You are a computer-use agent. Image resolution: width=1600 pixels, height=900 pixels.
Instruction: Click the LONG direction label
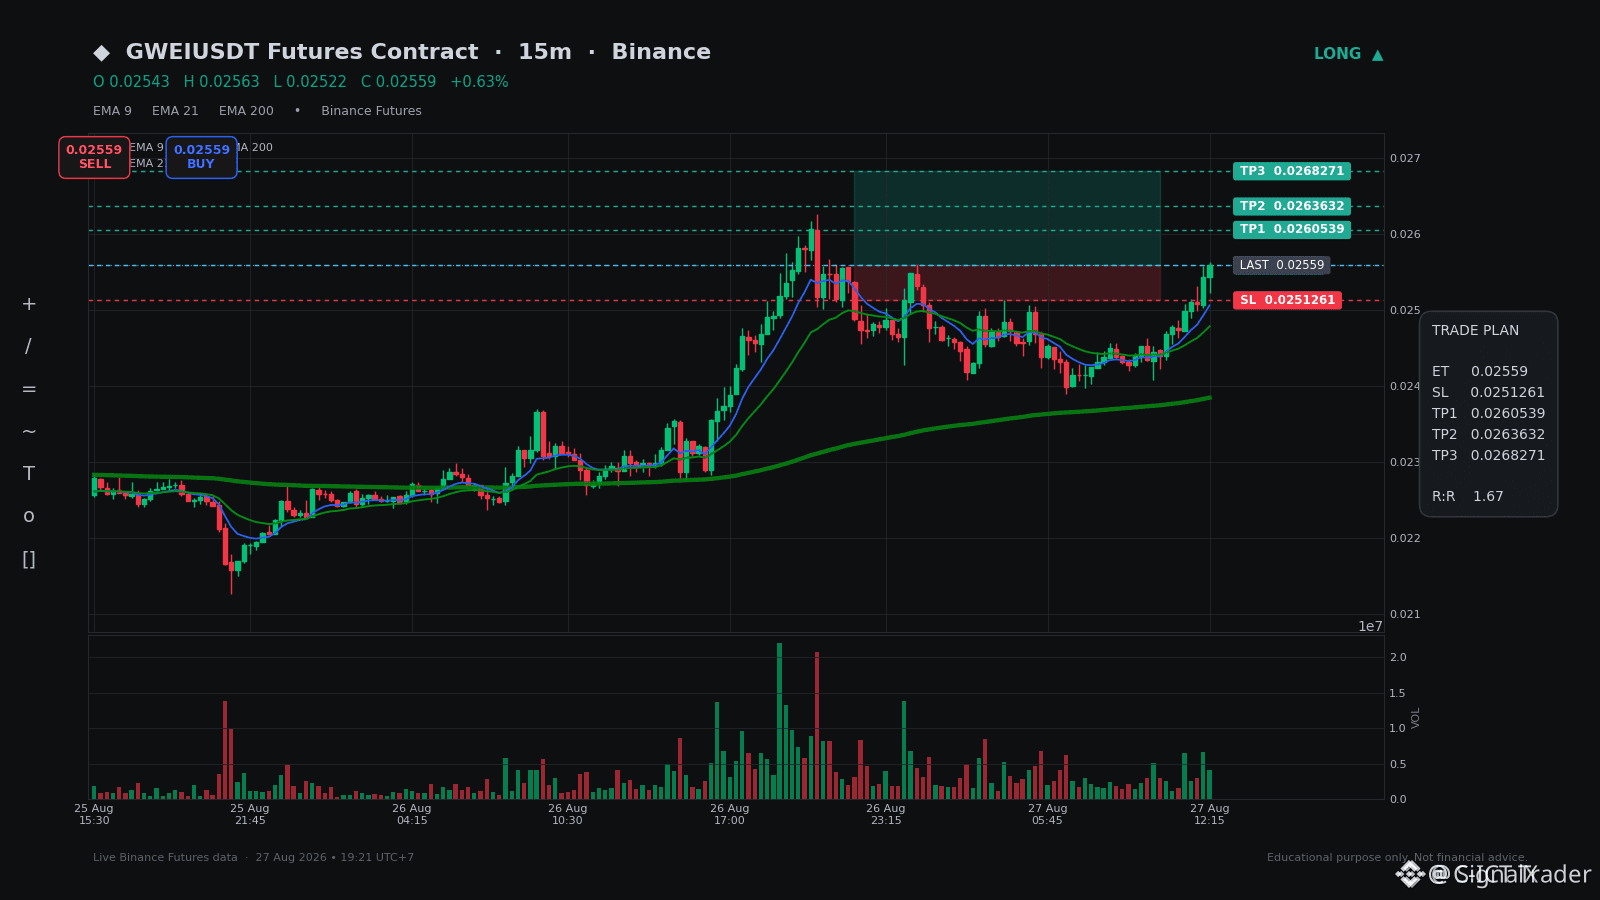1337,54
